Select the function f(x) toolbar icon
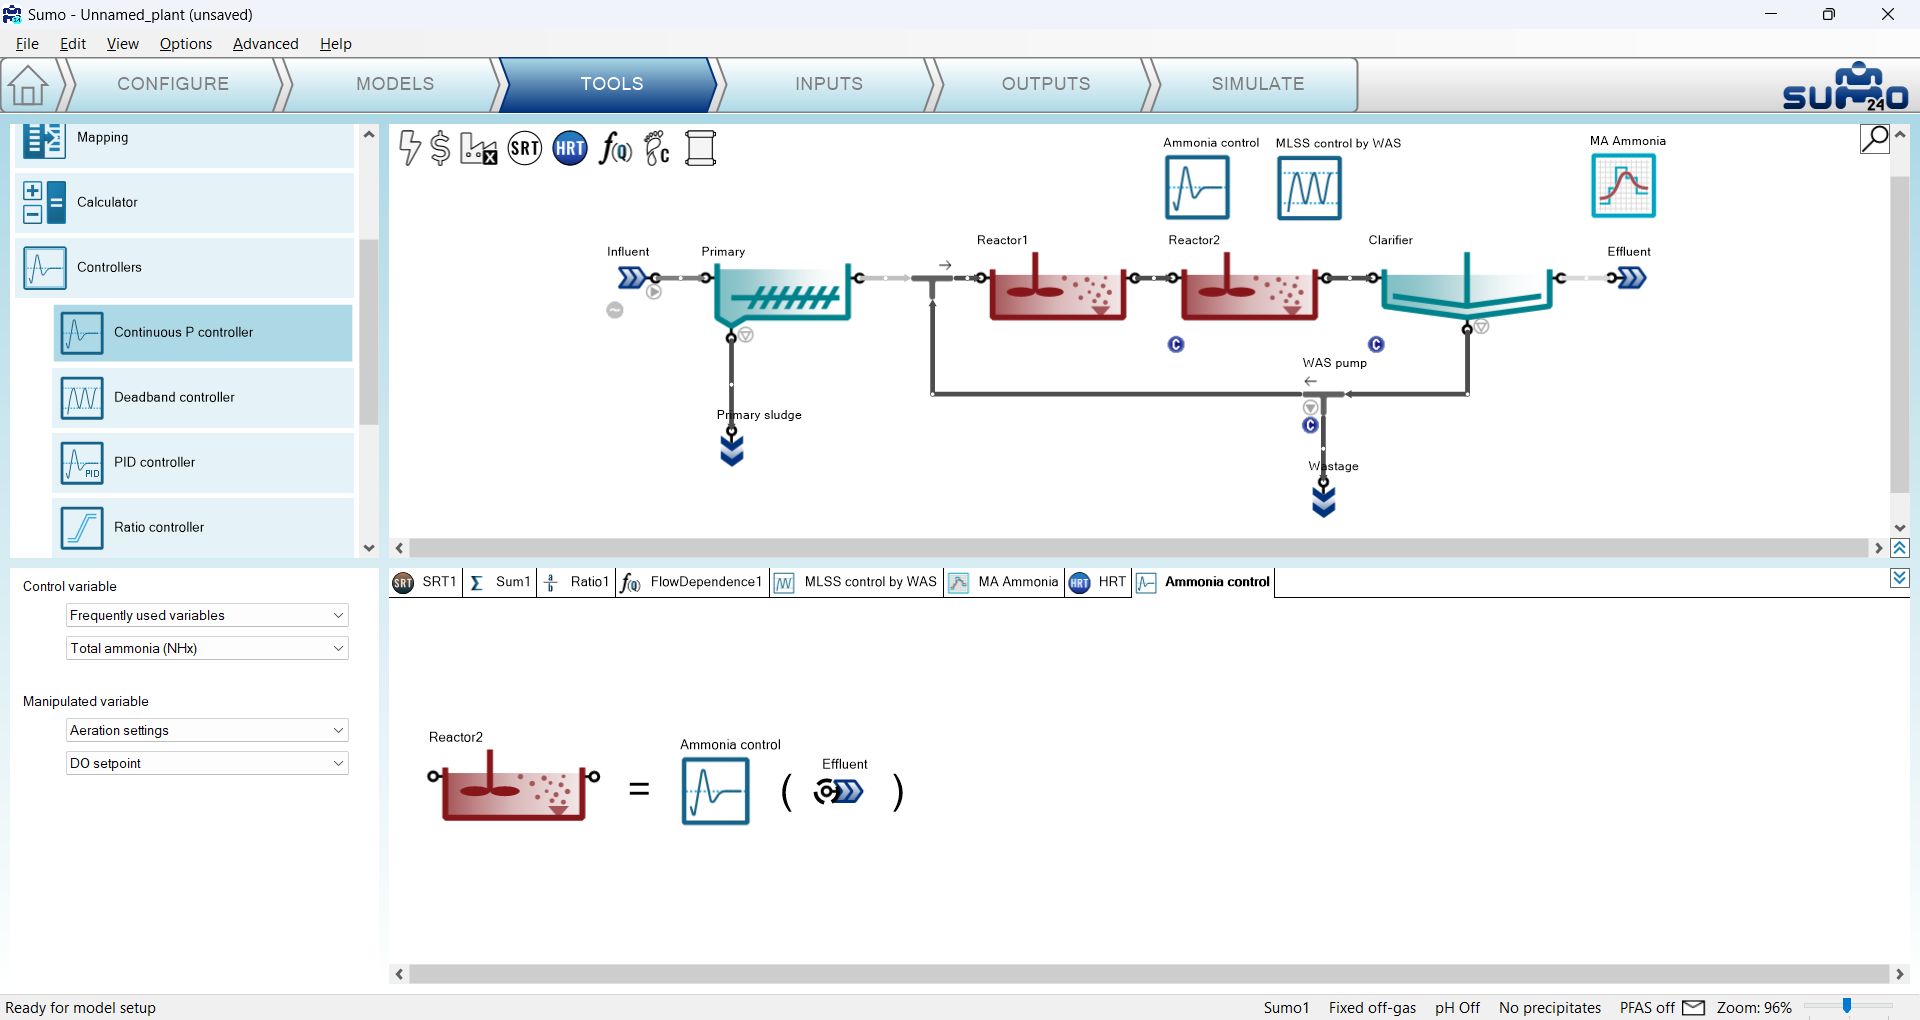 (x=615, y=149)
